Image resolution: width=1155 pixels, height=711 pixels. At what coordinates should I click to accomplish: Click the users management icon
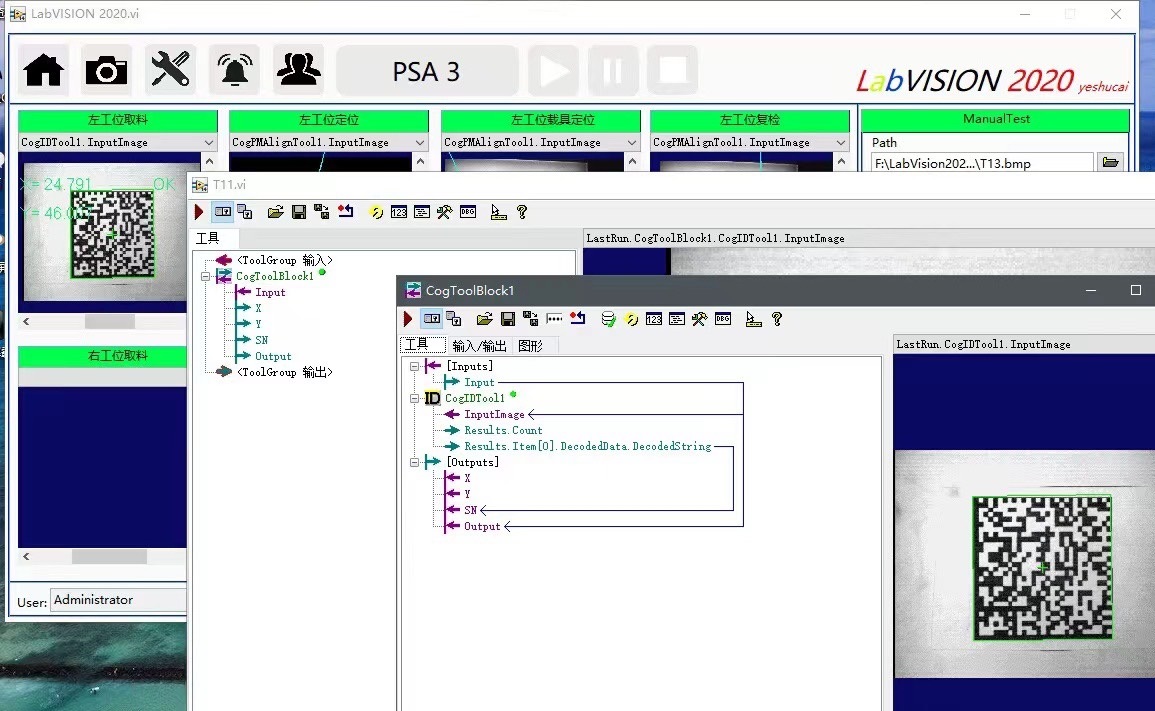point(297,68)
